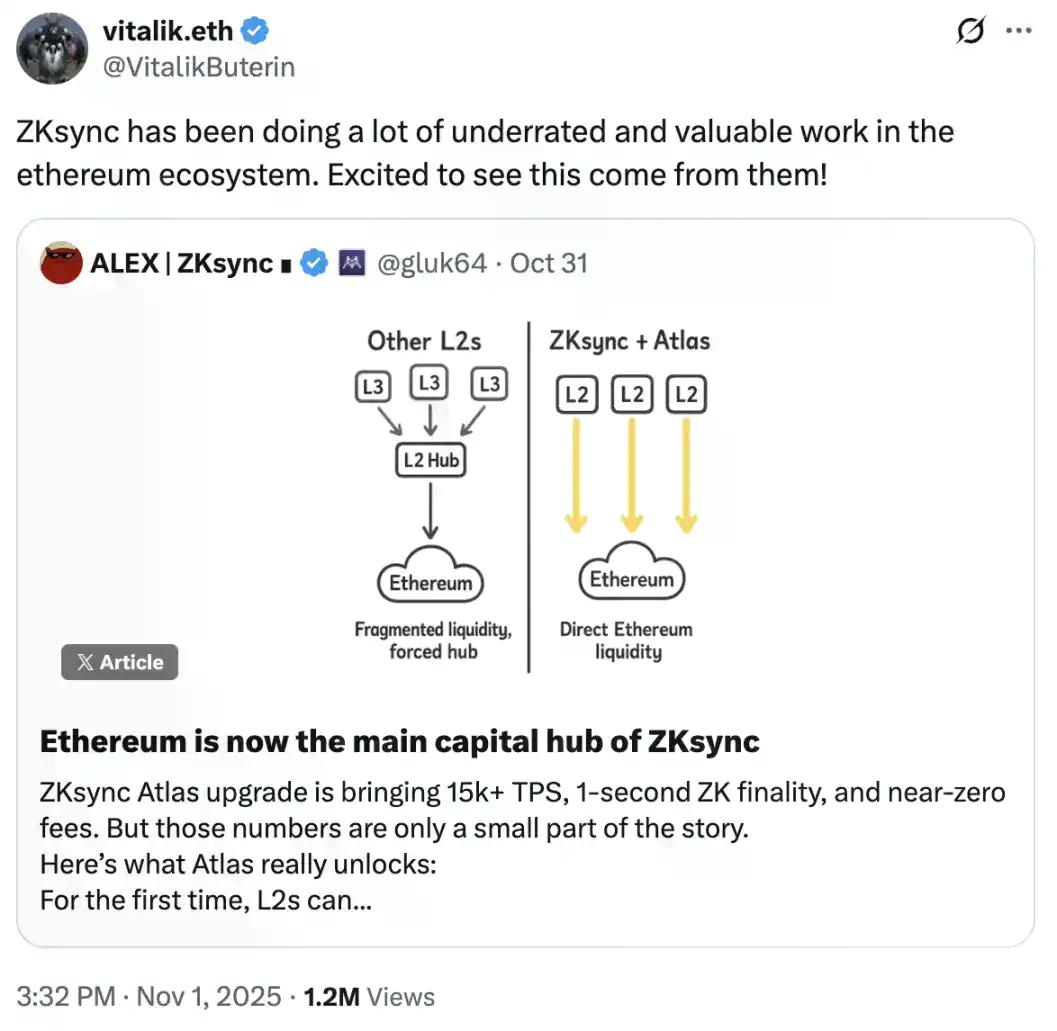Click the blue verified badge next to vitalik.eth
Image resolution: width=1057 pixels, height=1031 pixels.
(253, 31)
